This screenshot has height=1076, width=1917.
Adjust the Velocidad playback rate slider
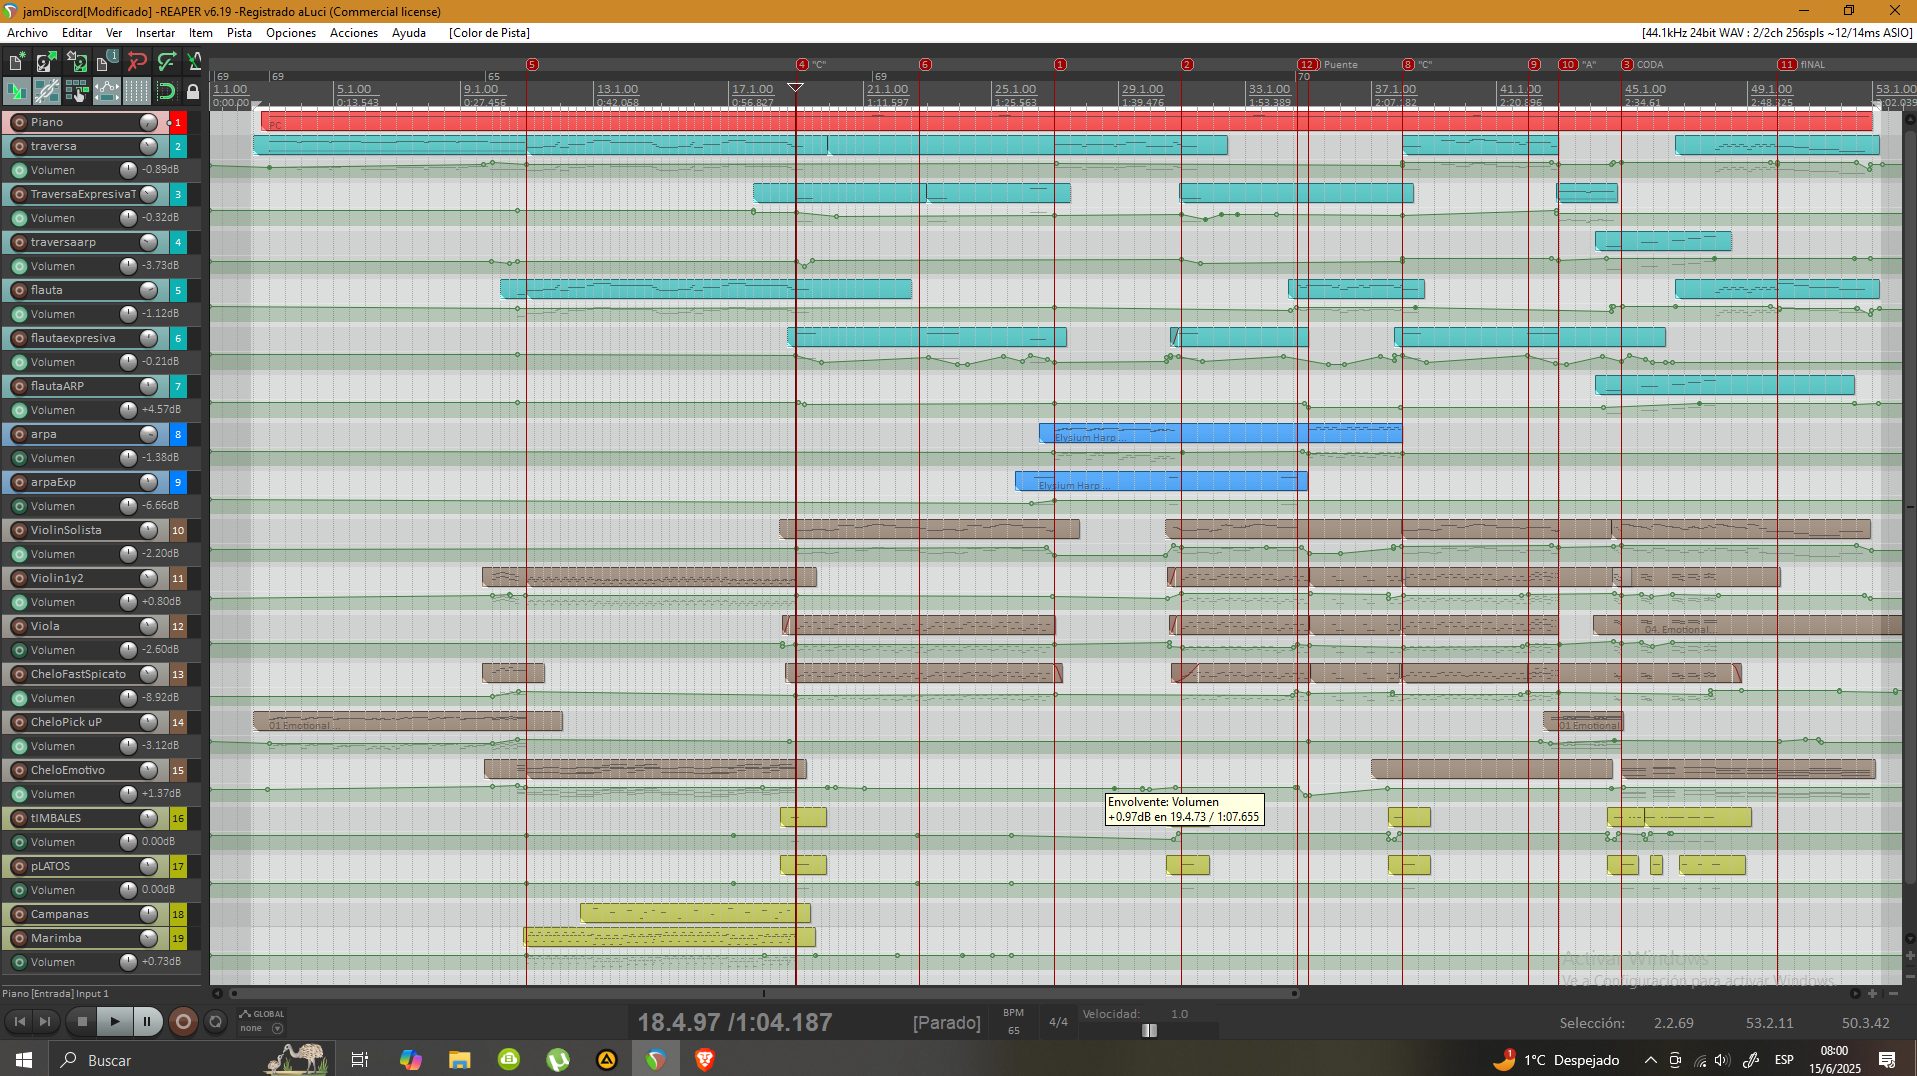(1149, 1030)
